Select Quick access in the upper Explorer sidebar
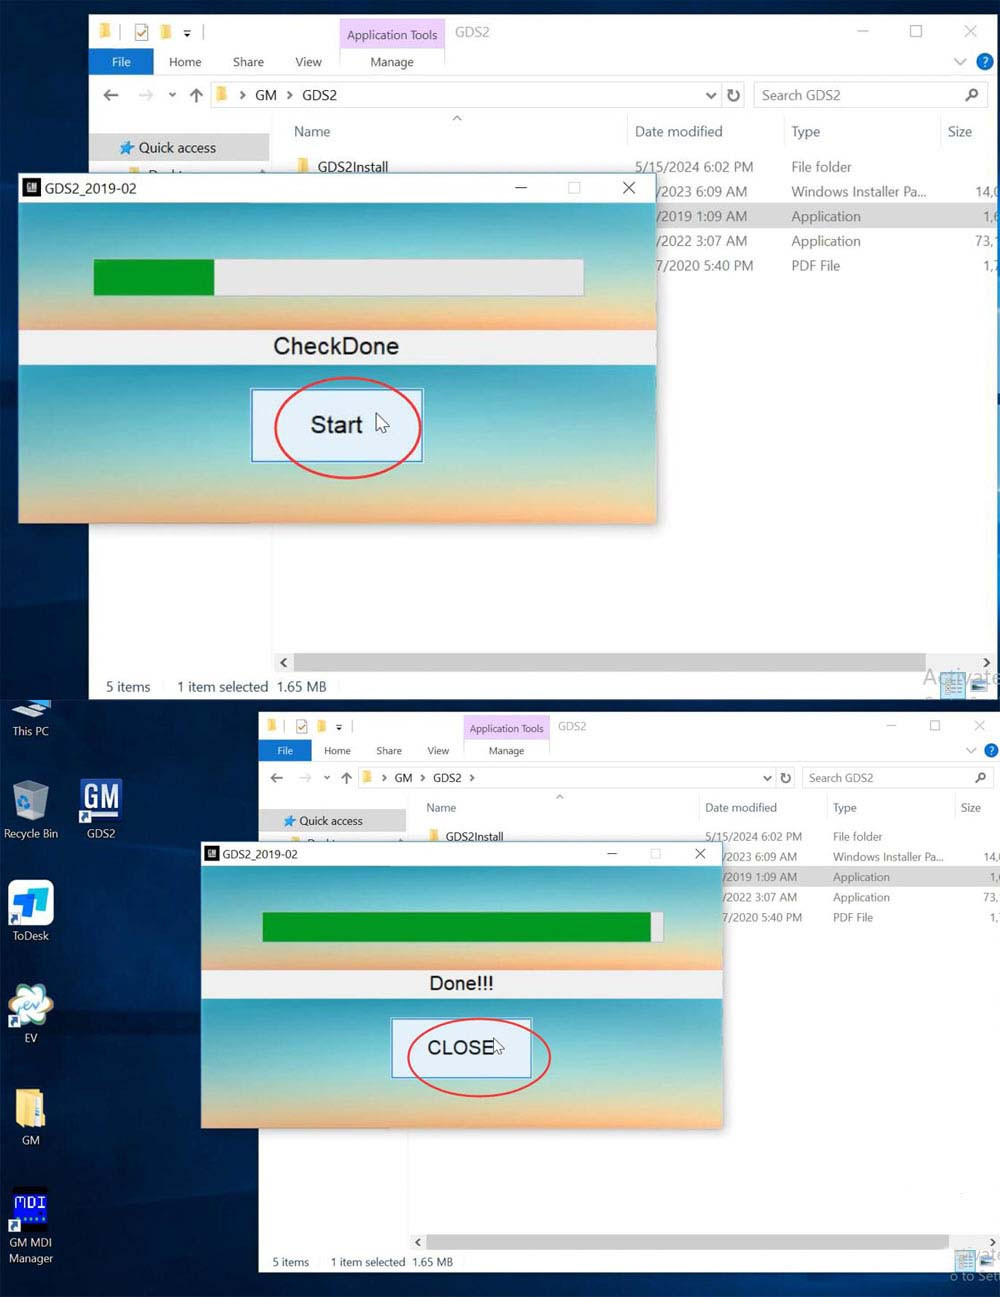Screen dimensions: 1000x1297 pyautogui.click(x=177, y=148)
